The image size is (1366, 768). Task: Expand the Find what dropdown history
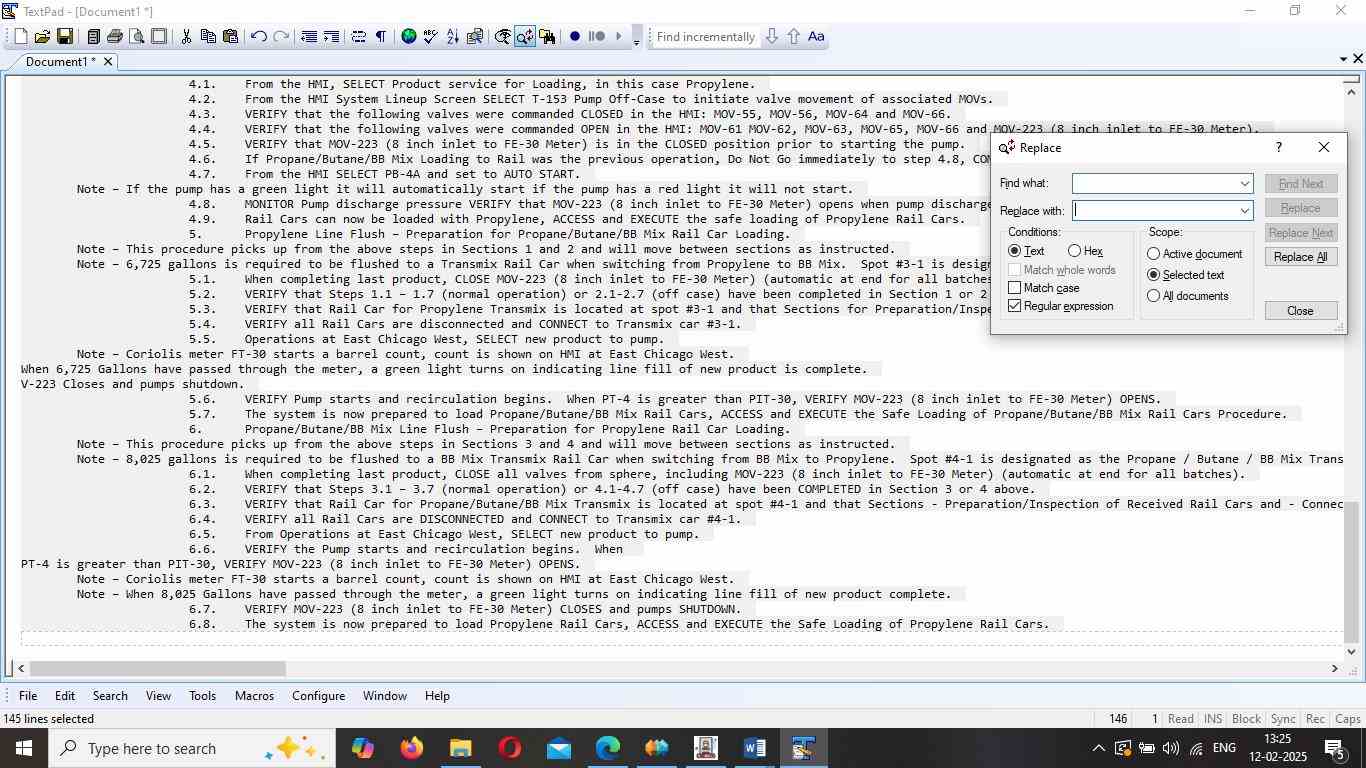click(x=1244, y=184)
